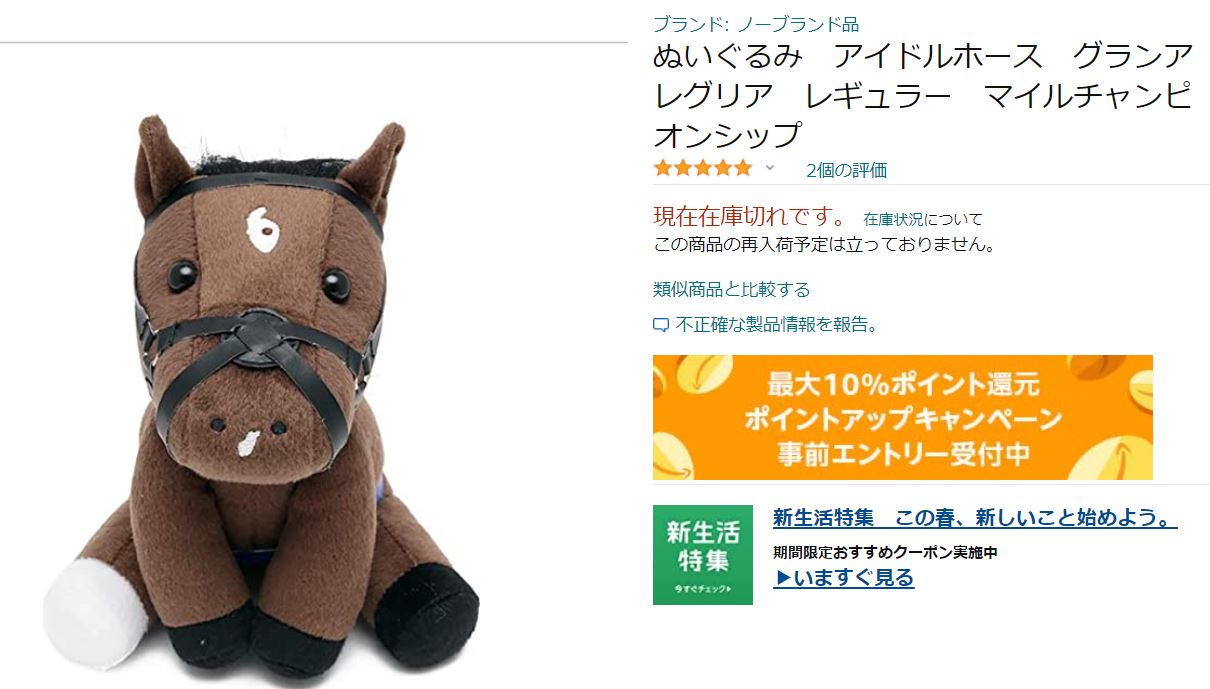Click the speech bubble report icon
This screenshot has height=689, width=1210.
coord(660,325)
